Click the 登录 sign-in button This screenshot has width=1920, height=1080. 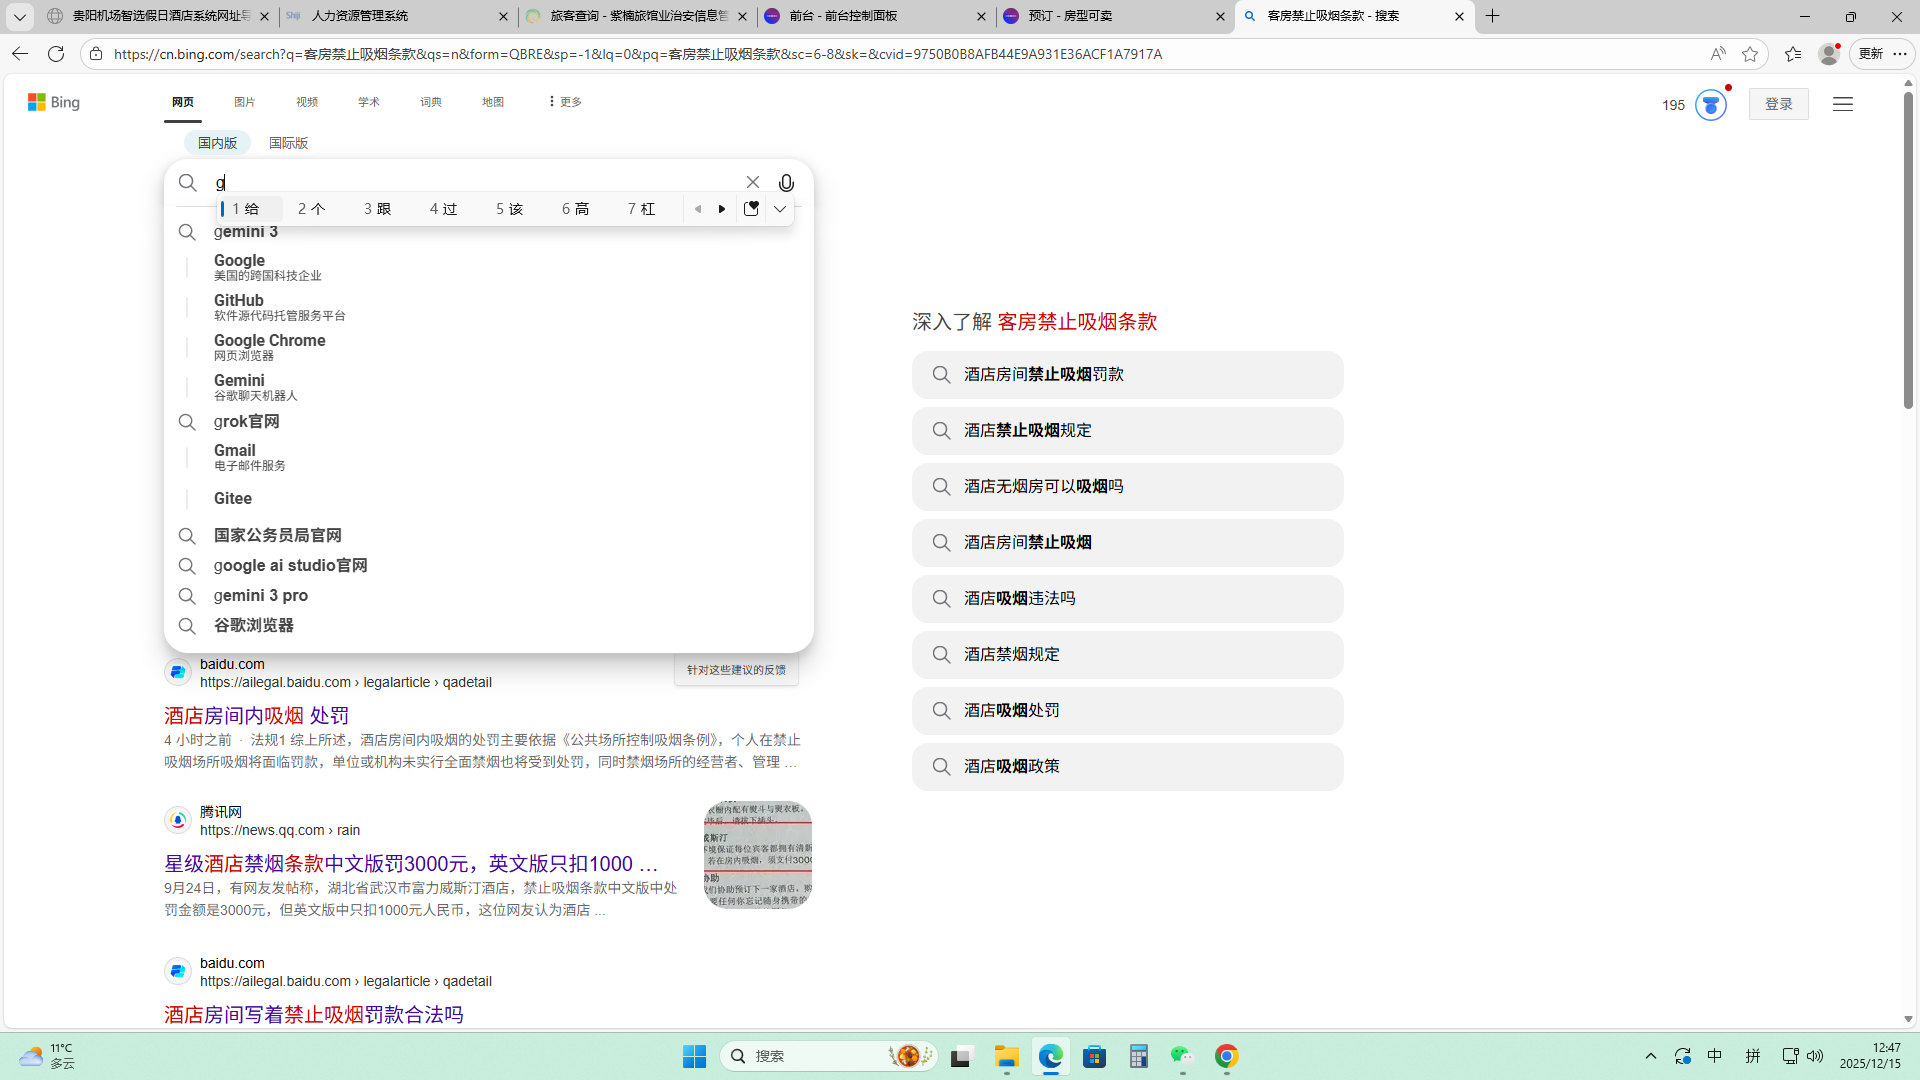click(1778, 104)
